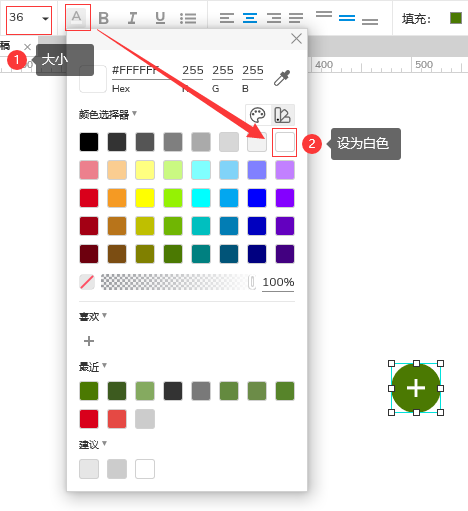Edit the R value 255 field
Screen dimensions: 468x511
[193, 71]
